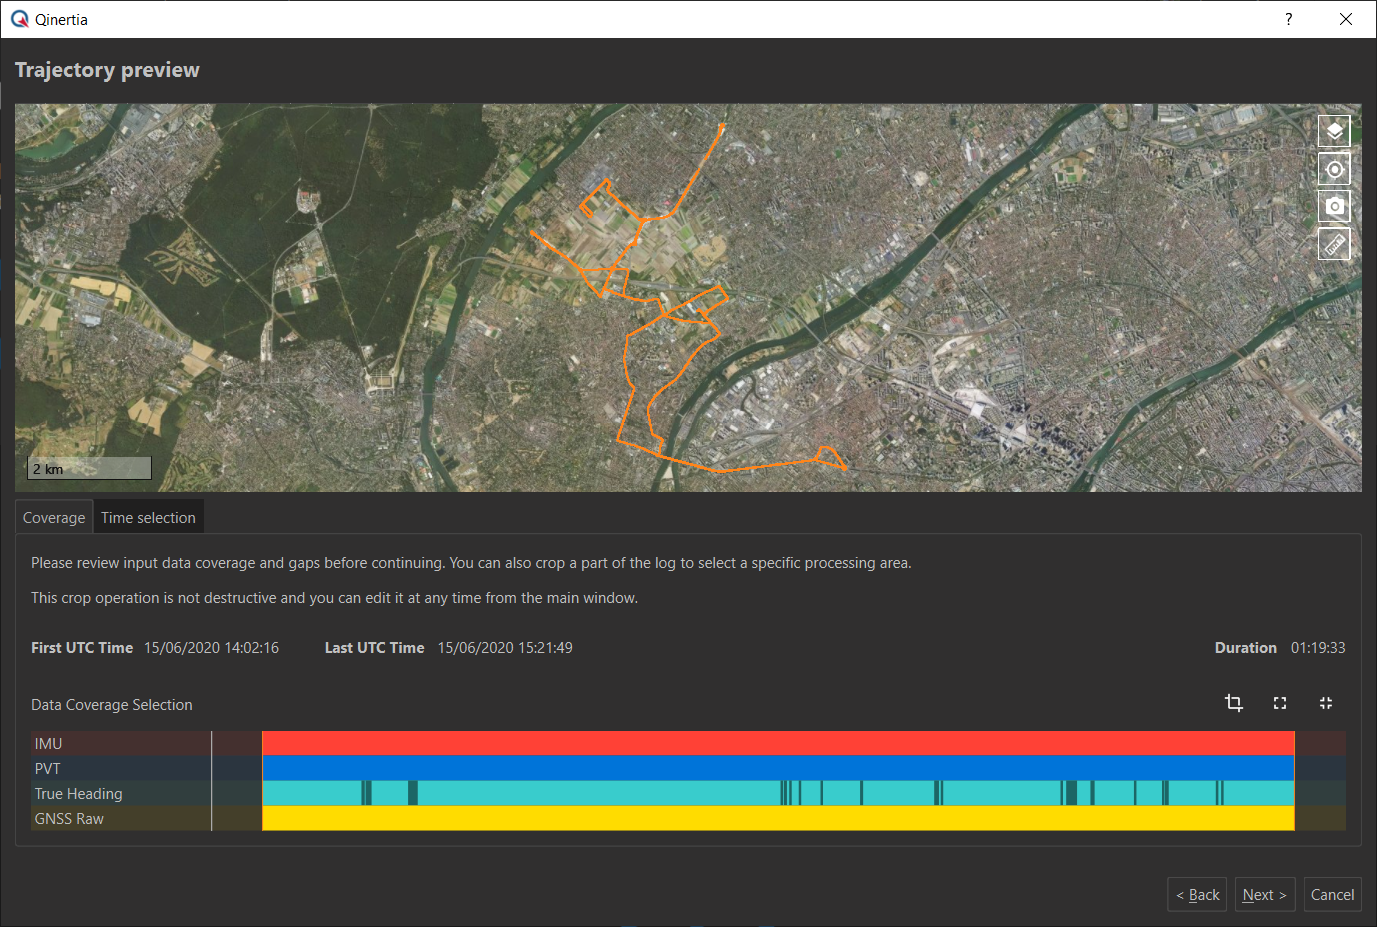
Task: Activate the ruler measurement tool
Action: 1334,244
